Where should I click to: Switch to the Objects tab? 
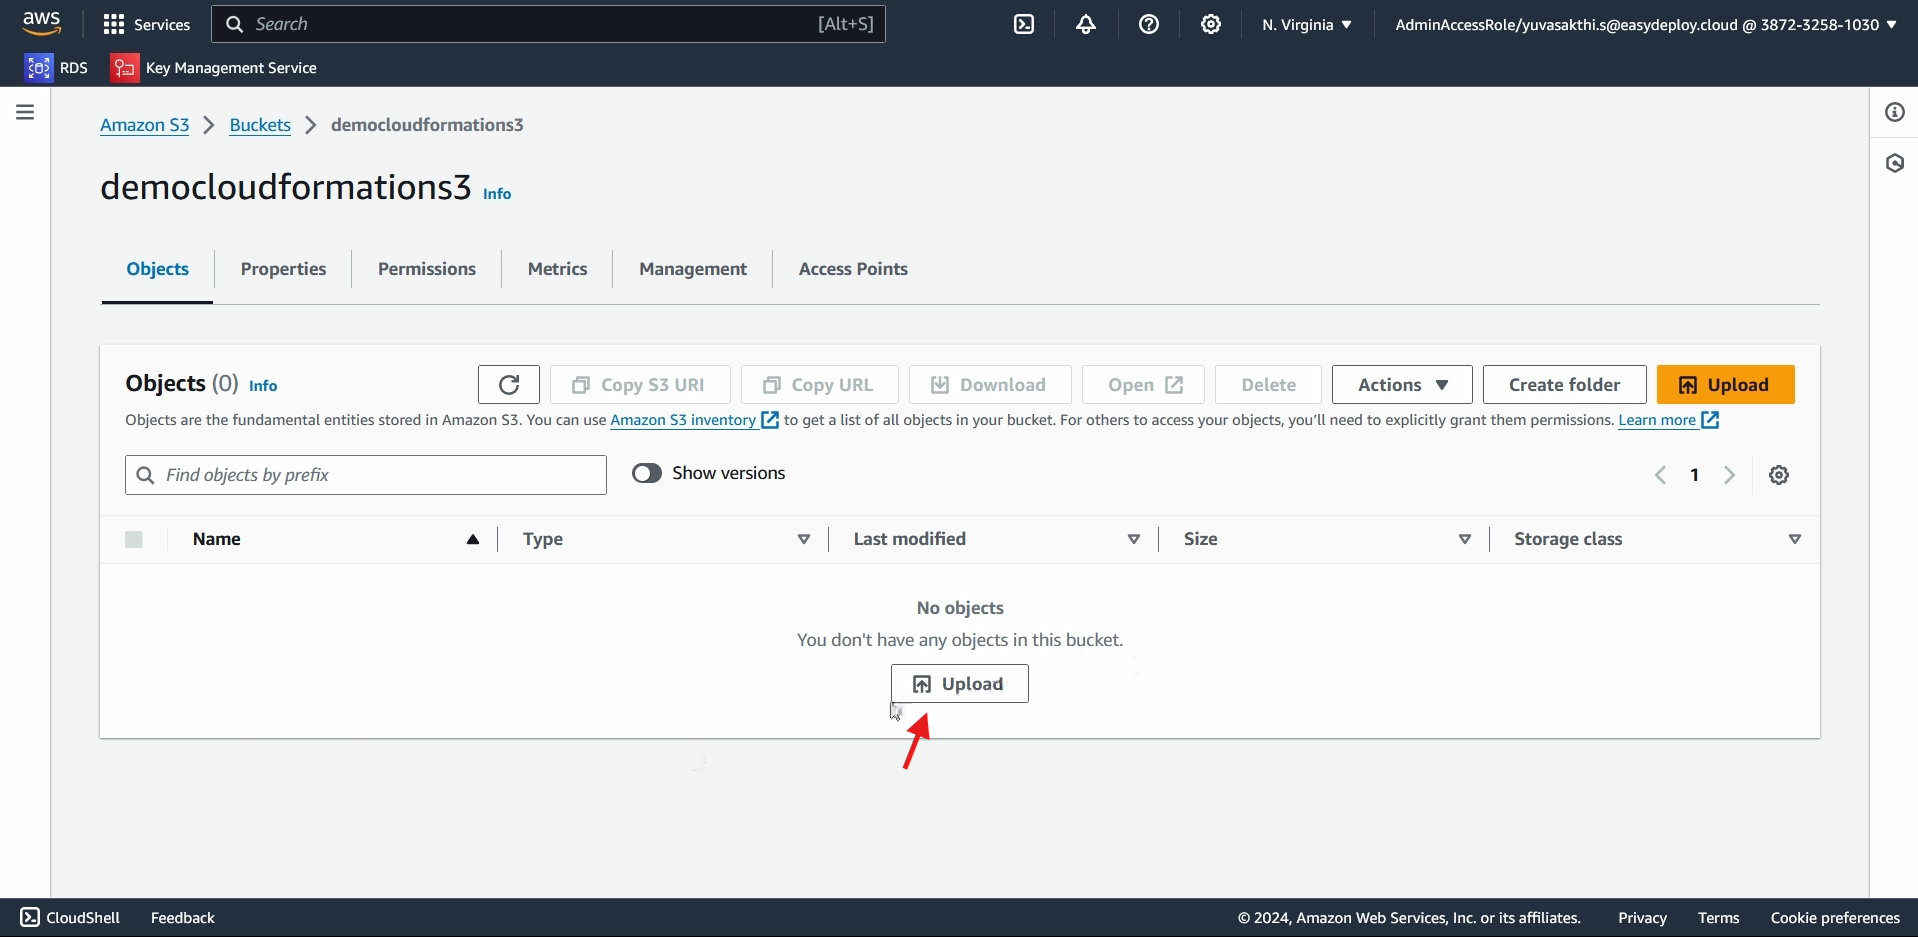pyautogui.click(x=157, y=269)
